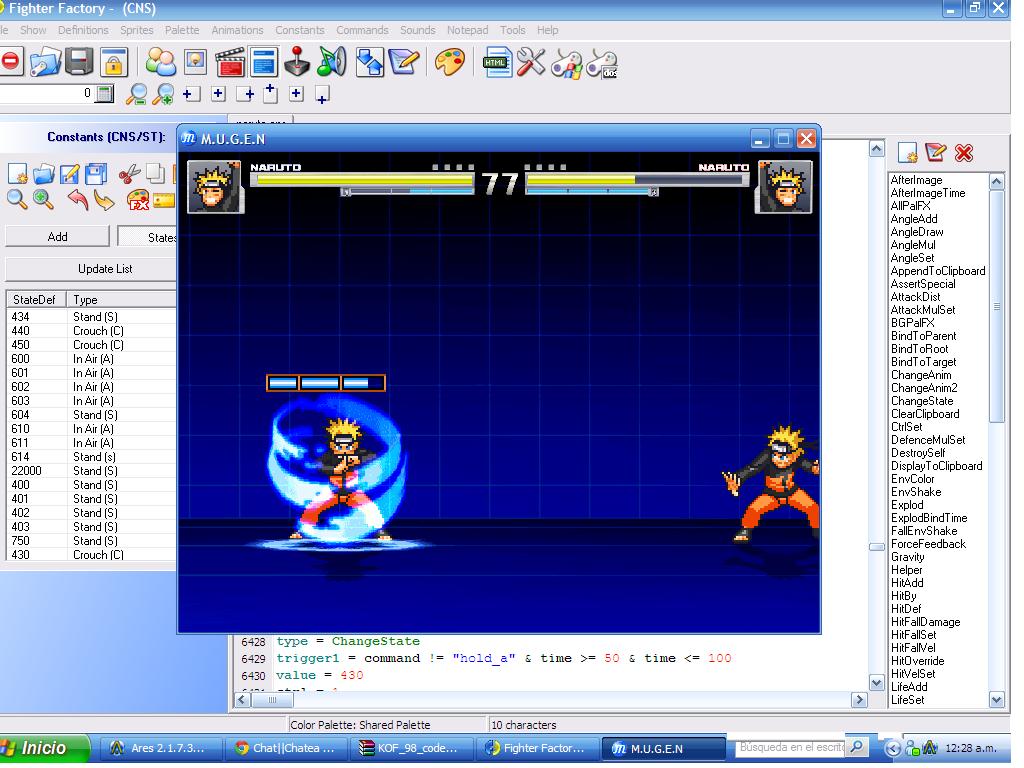This screenshot has width=1024, height=768.
Task: Click scroll-down arrow of controller list
Action: [x=997, y=699]
